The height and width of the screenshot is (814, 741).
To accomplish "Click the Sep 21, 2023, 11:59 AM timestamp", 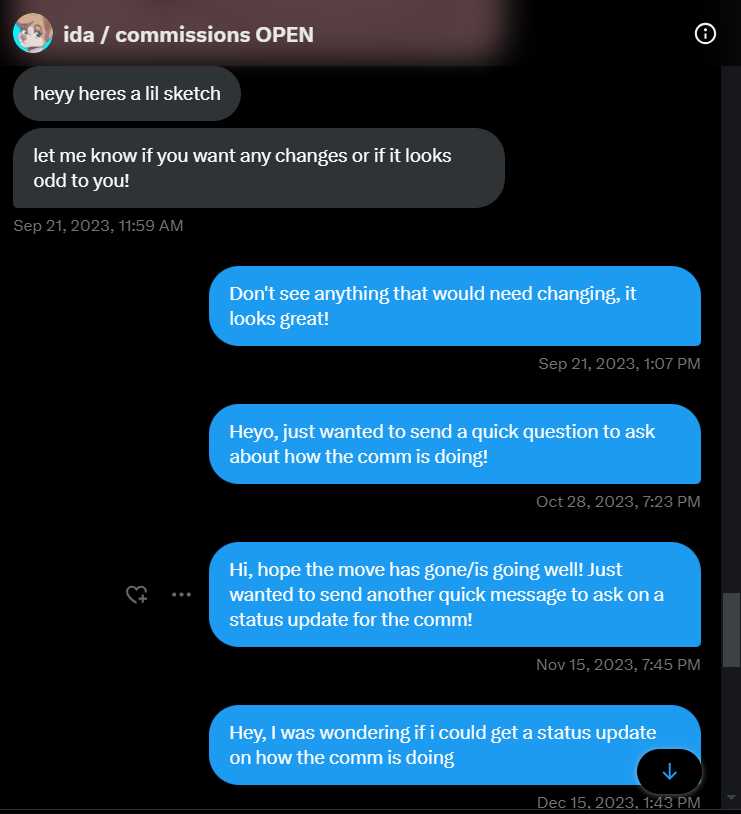I will (x=98, y=226).
